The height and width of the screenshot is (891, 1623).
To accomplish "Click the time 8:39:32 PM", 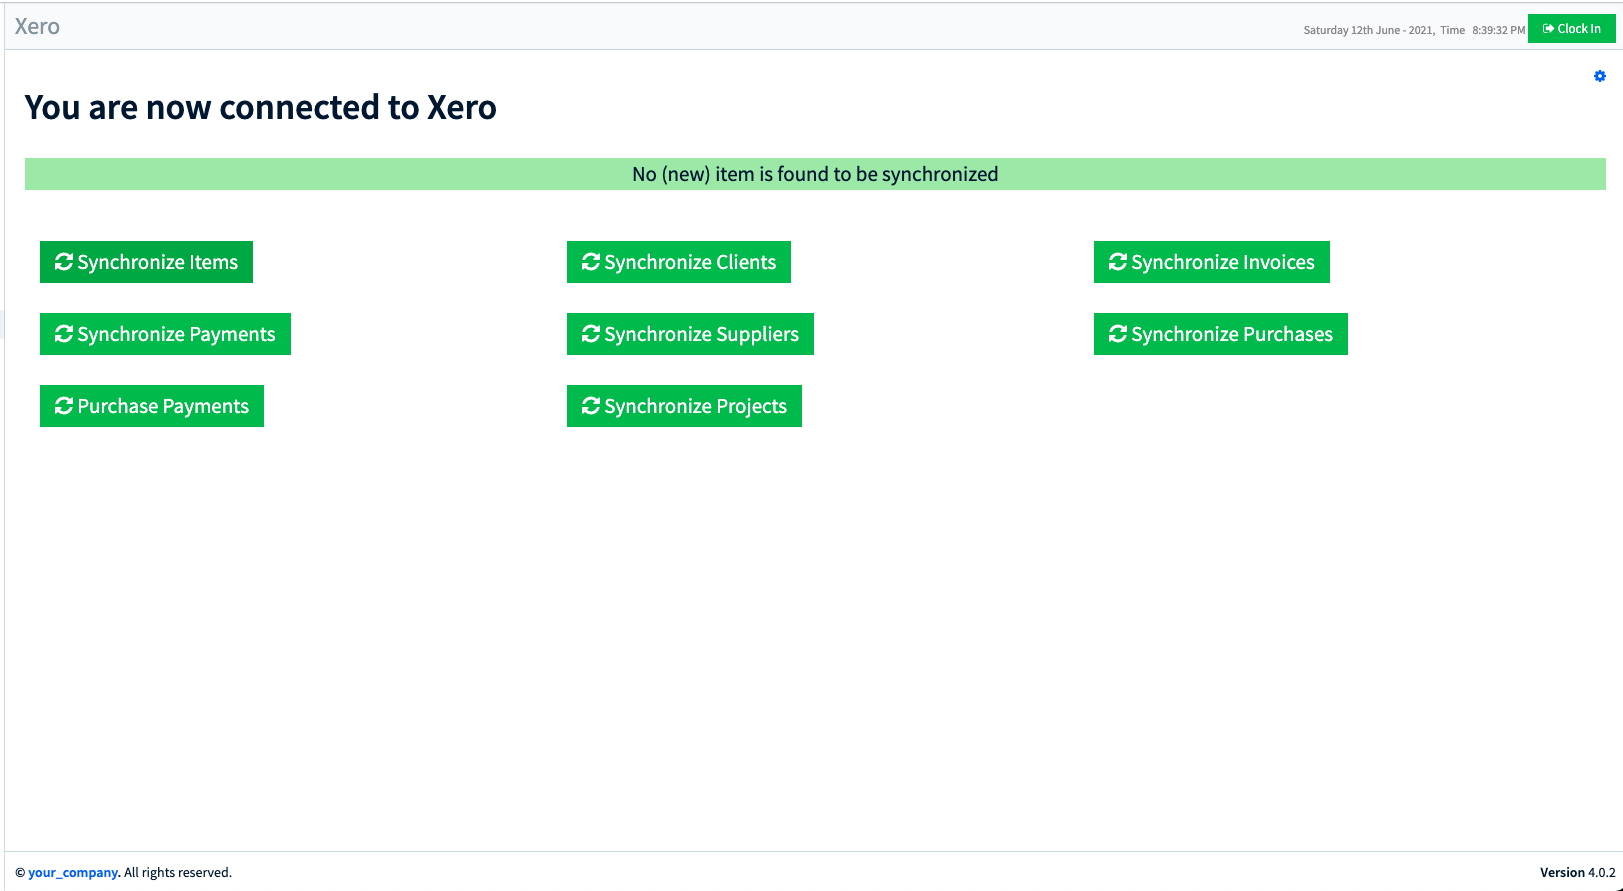I will pos(1499,30).
